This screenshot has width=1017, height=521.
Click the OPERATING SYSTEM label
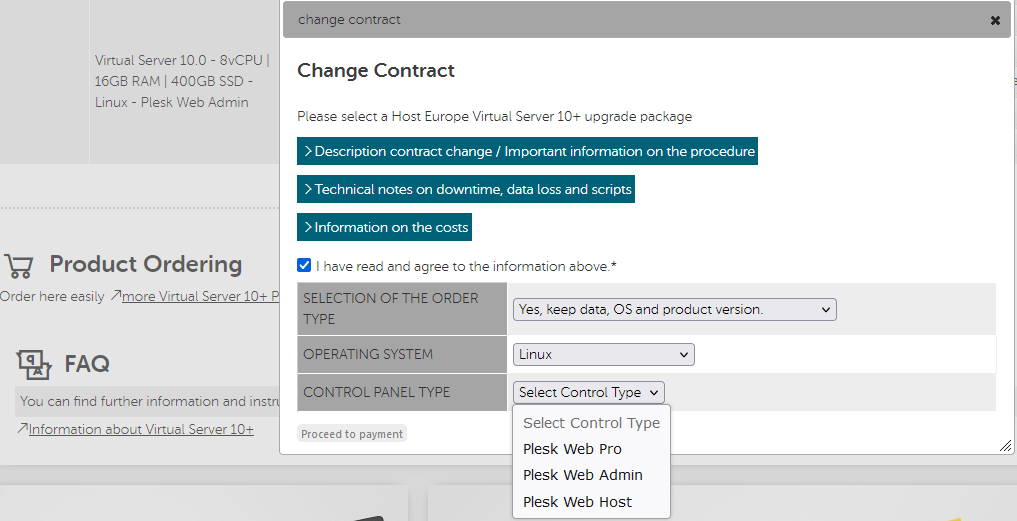(x=368, y=354)
